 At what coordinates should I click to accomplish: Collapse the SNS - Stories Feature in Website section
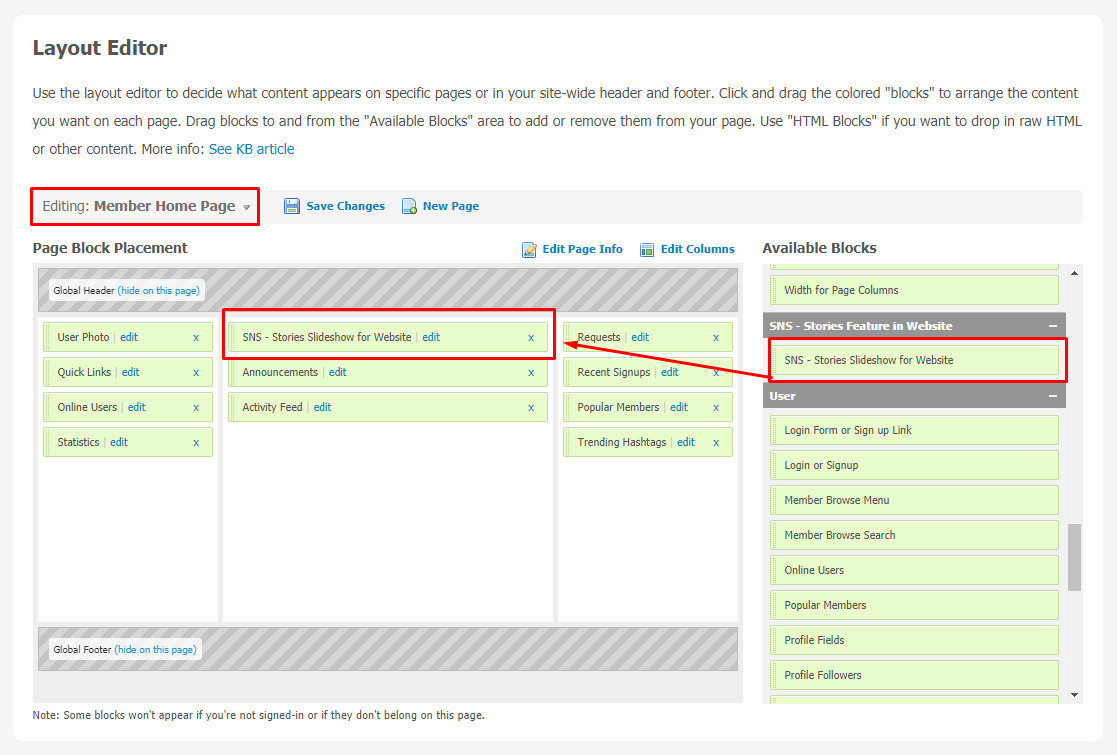1053,326
